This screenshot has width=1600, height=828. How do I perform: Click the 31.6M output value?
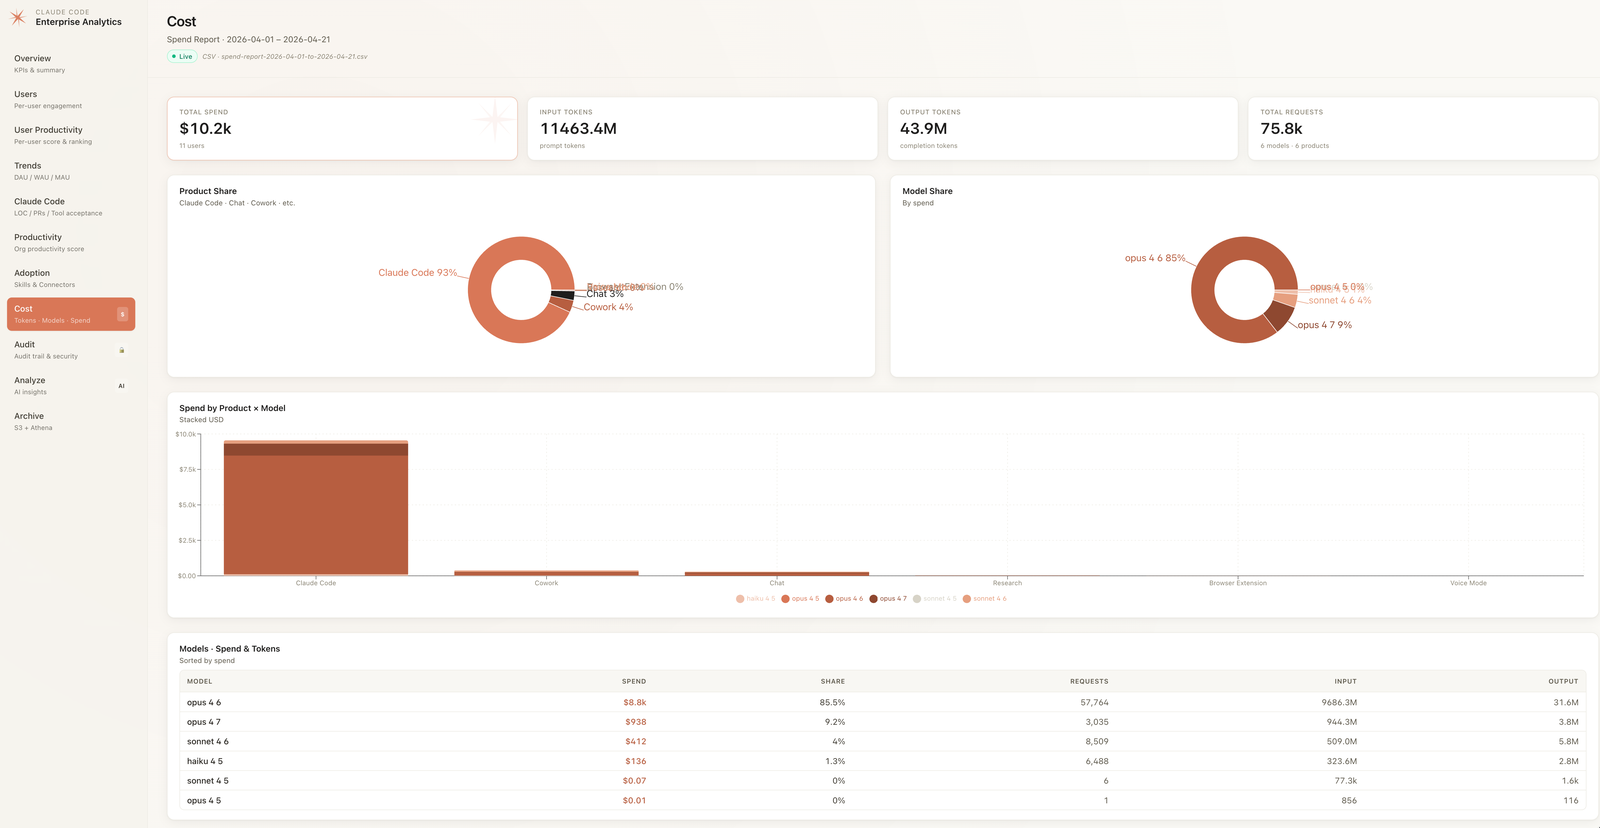click(x=1566, y=702)
